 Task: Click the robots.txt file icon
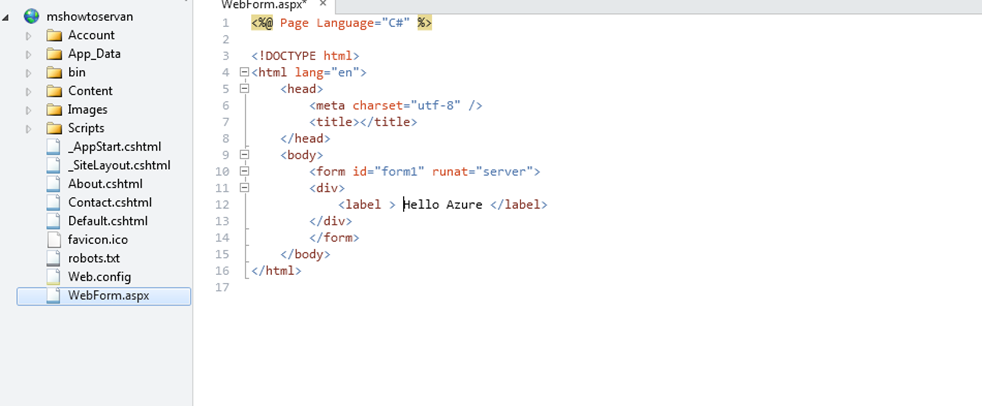coord(54,258)
